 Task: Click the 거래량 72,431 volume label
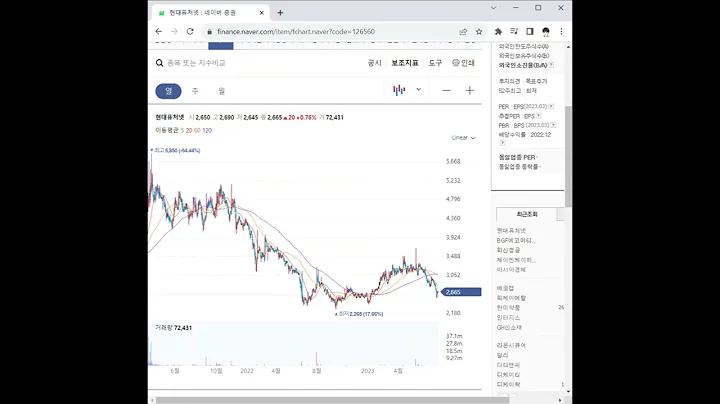174,328
